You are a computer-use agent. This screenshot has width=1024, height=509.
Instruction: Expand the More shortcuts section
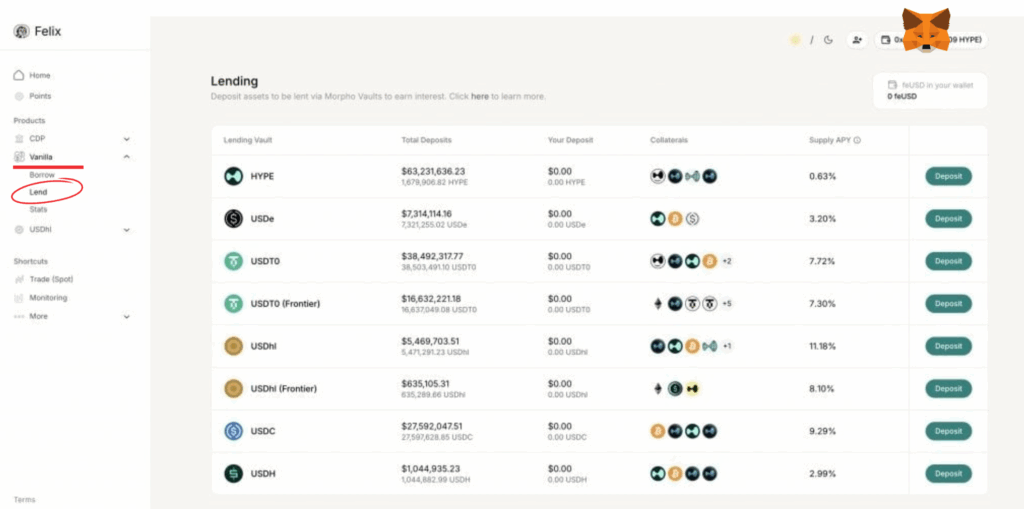[x=127, y=317]
